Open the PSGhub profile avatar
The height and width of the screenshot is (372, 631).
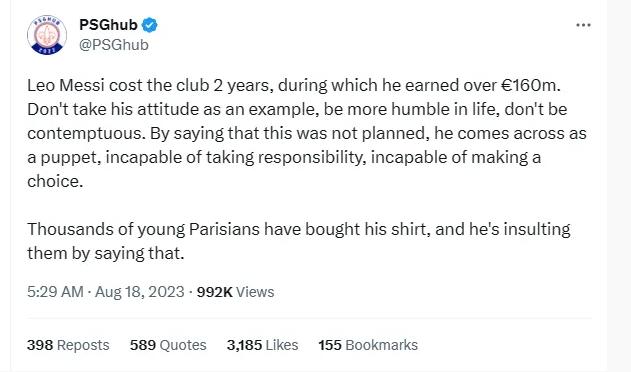point(47,35)
